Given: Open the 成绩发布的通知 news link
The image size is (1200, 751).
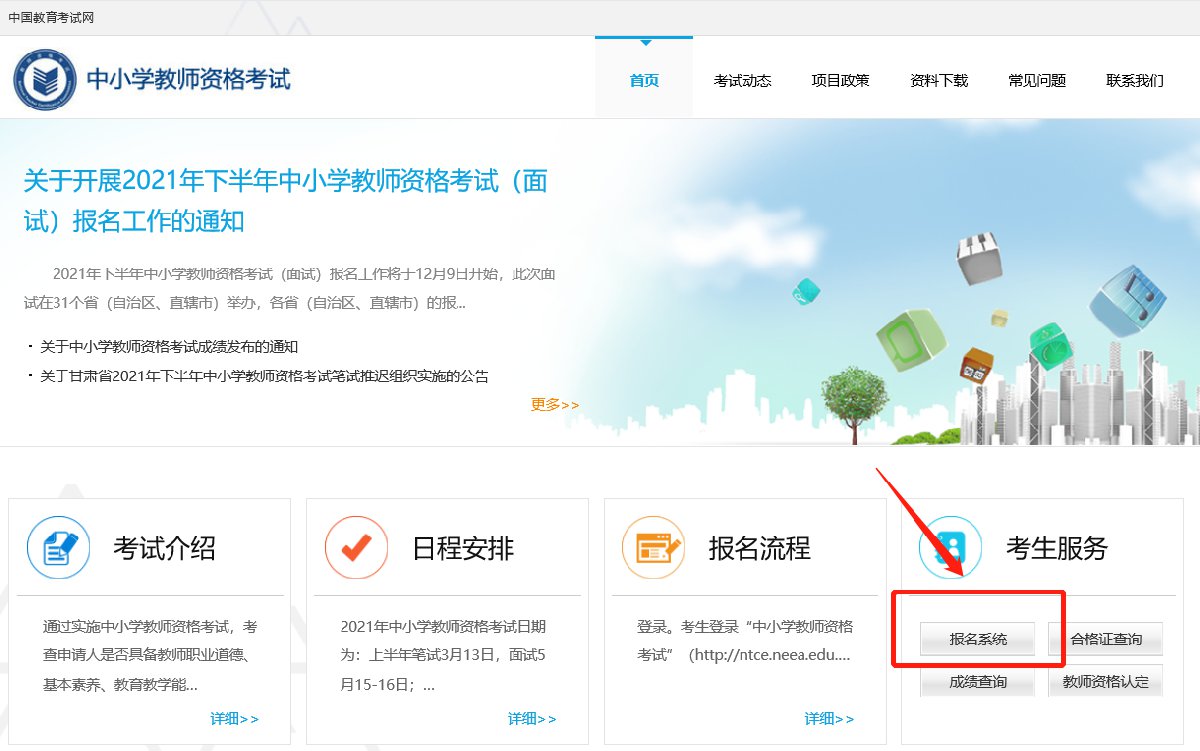Looking at the screenshot, I should tap(169, 347).
